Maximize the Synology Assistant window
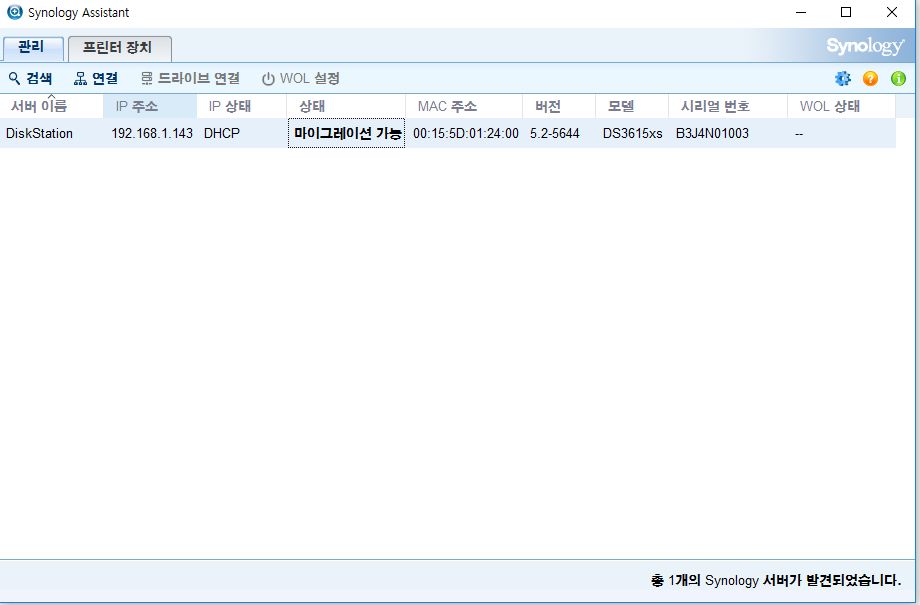This screenshot has width=920, height=605. [846, 12]
